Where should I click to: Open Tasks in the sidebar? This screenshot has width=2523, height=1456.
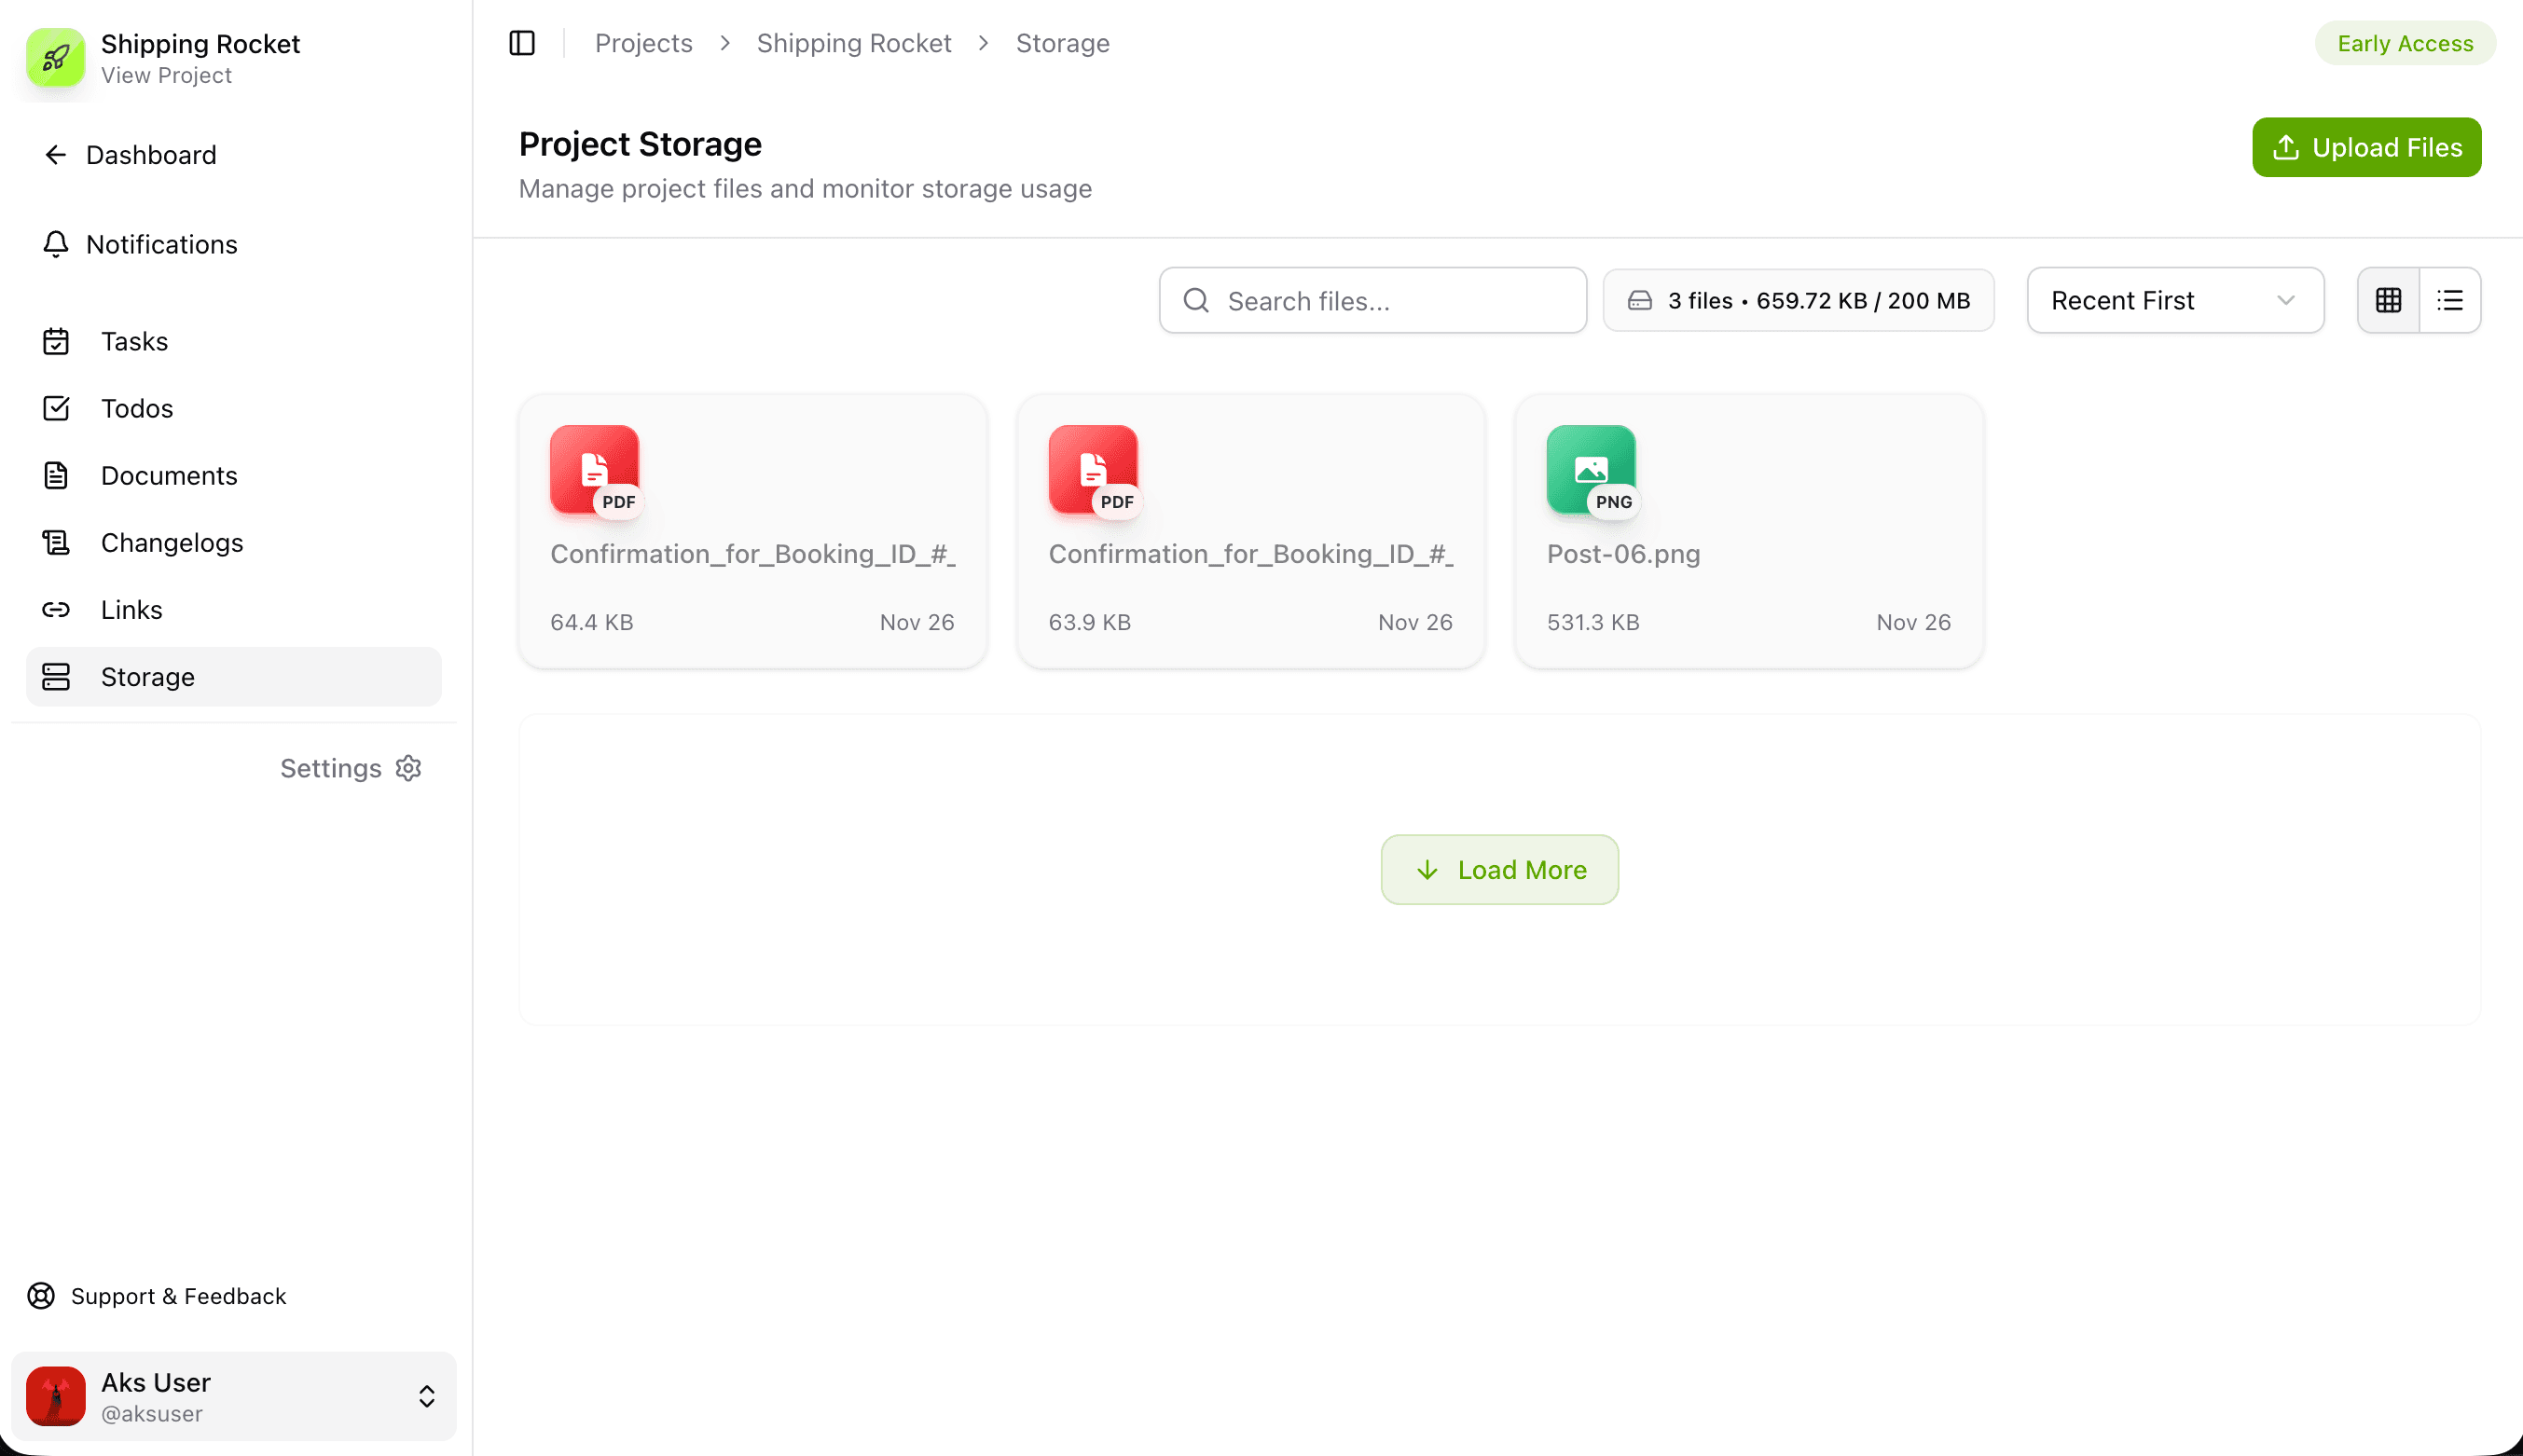[x=134, y=341]
